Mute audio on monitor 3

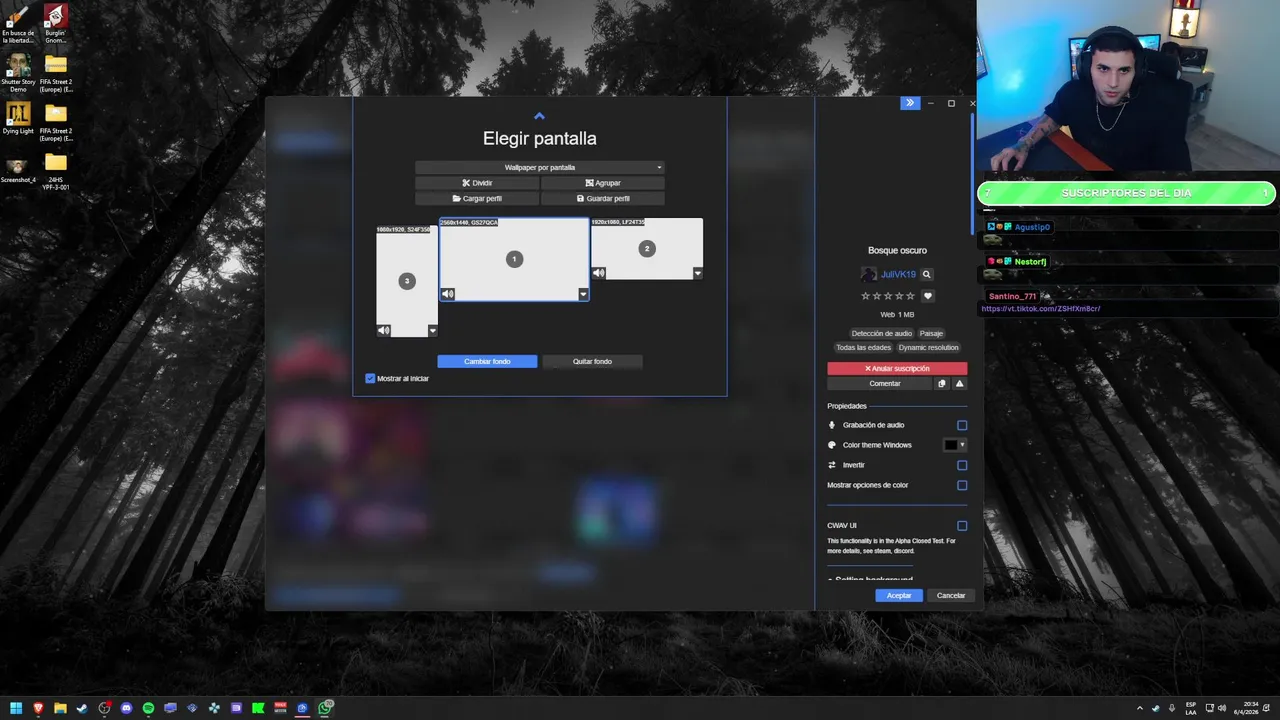pyautogui.click(x=384, y=330)
